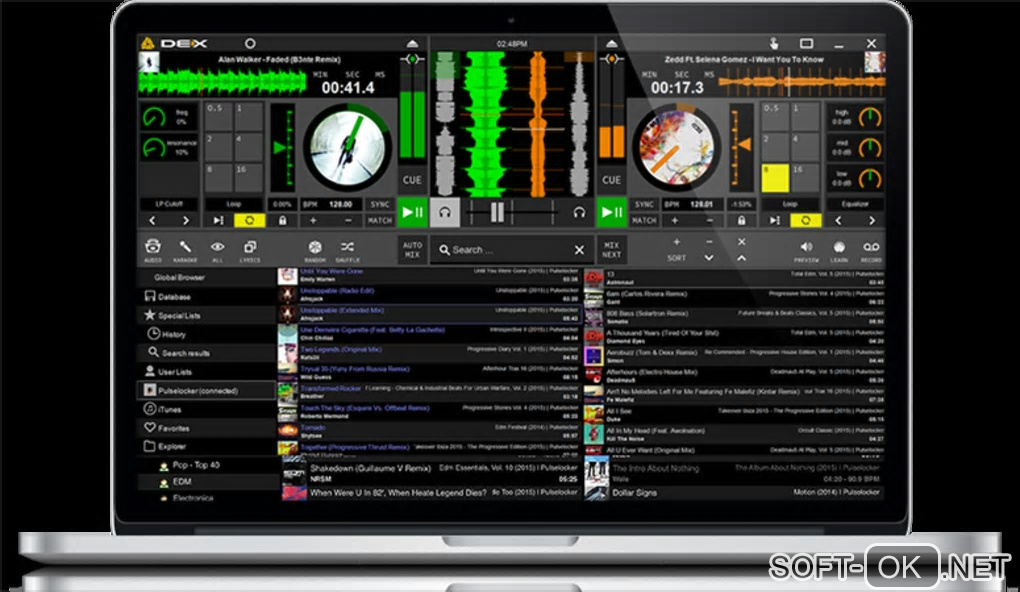Enable Auto Mix

click(412, 250)
